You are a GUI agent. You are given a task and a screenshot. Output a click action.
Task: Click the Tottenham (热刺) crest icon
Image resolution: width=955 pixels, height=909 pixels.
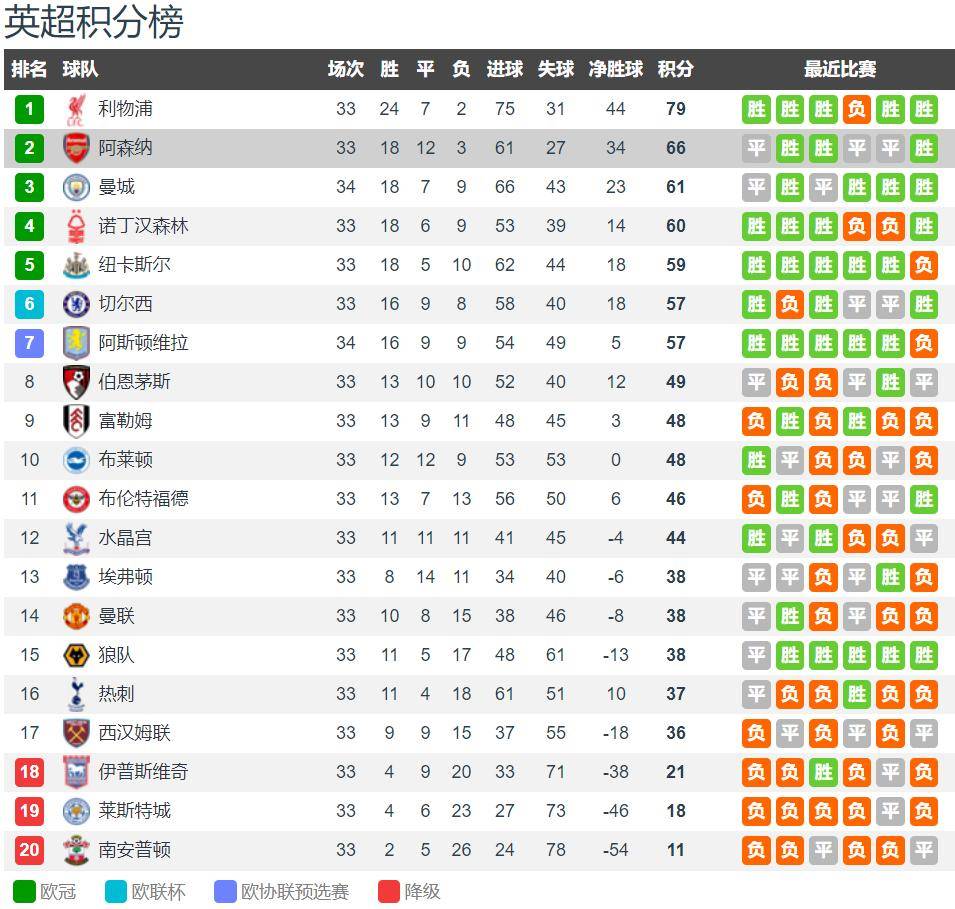tap(76, 694)
